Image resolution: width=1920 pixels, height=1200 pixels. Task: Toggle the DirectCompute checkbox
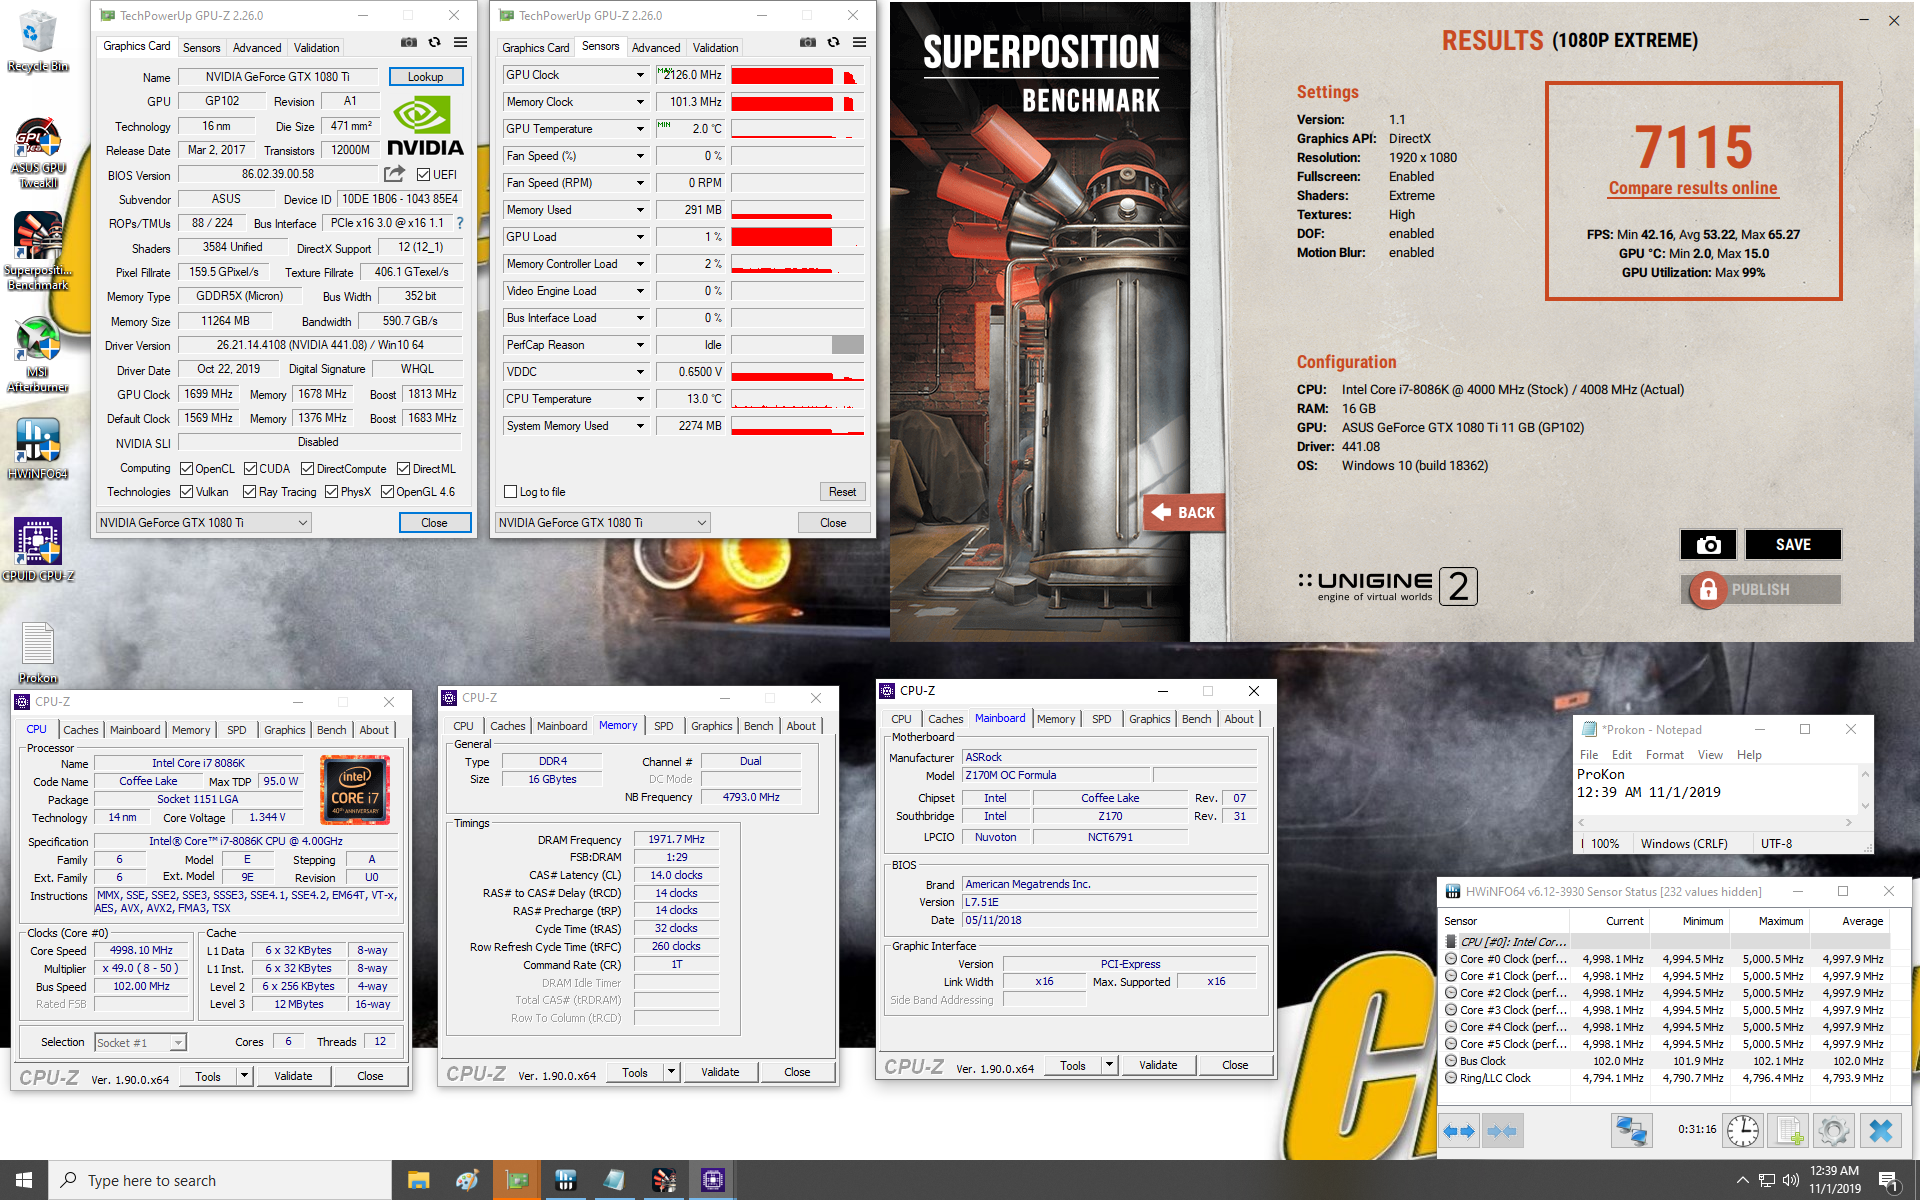308,469
